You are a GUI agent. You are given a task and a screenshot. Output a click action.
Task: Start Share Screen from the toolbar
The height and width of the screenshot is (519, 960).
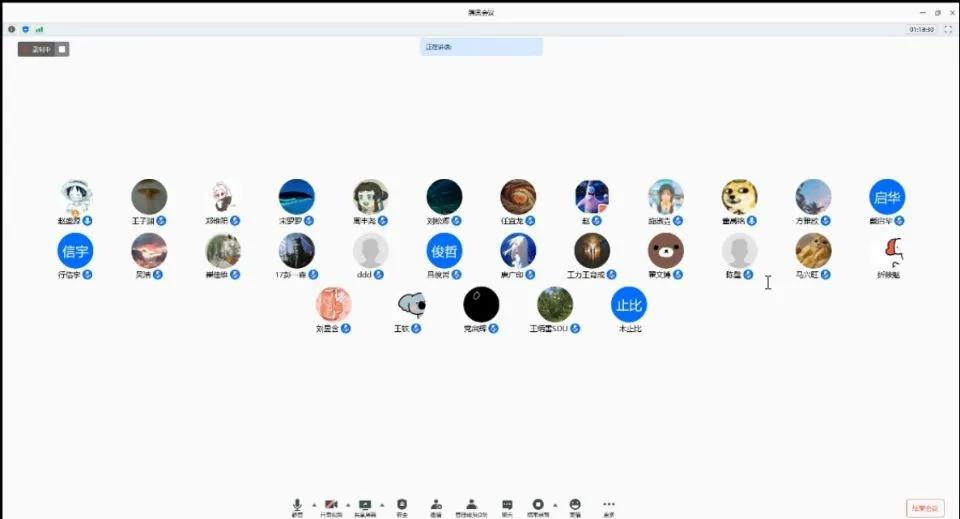click(x=365, y=506)
